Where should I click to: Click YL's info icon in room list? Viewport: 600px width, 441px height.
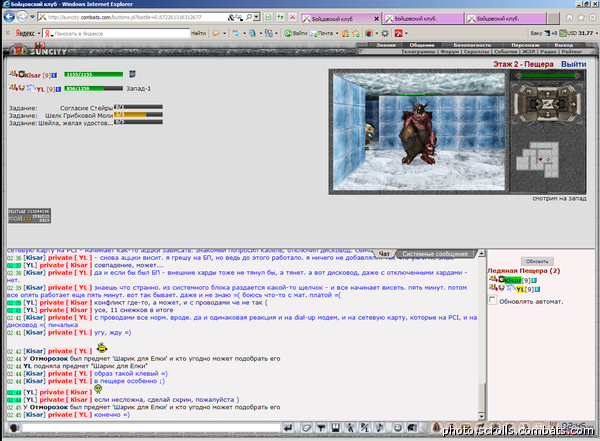click(537, 289)
